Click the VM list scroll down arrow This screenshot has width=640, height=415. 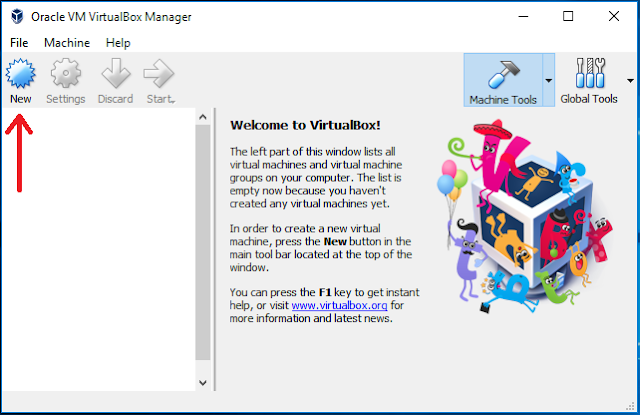pos(203,383)
